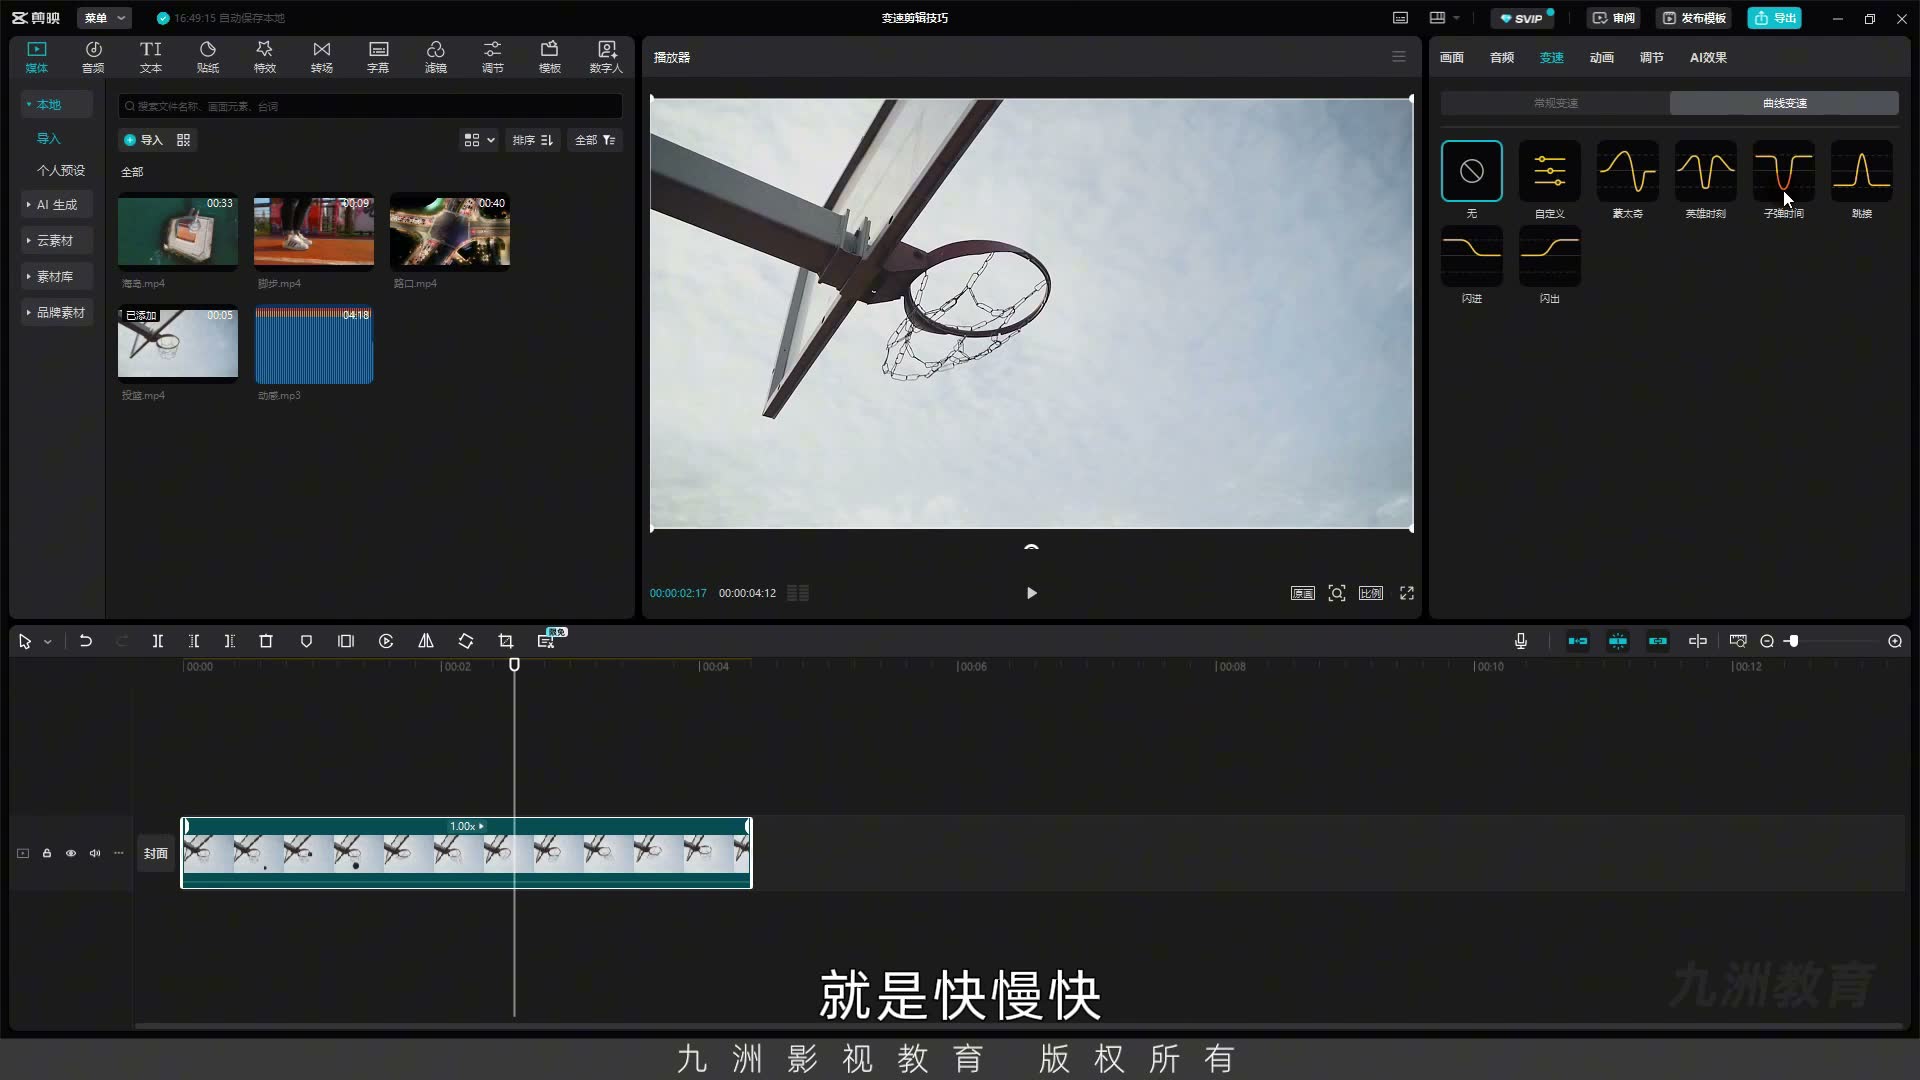The width and height of the screenshot is (1920, 1080).
Task: Open the 文本 (Text) tool tab
Action: point(150,57)
